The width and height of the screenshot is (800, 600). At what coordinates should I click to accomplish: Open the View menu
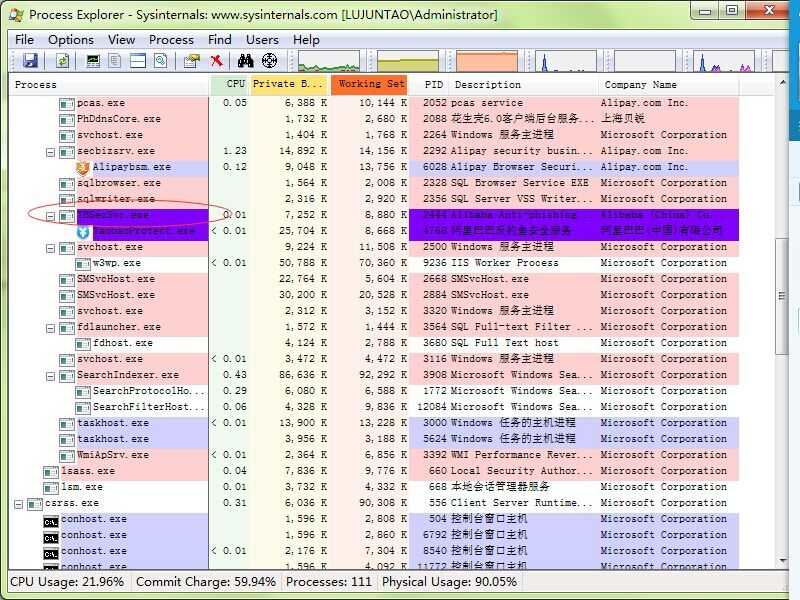click(121, 39)
